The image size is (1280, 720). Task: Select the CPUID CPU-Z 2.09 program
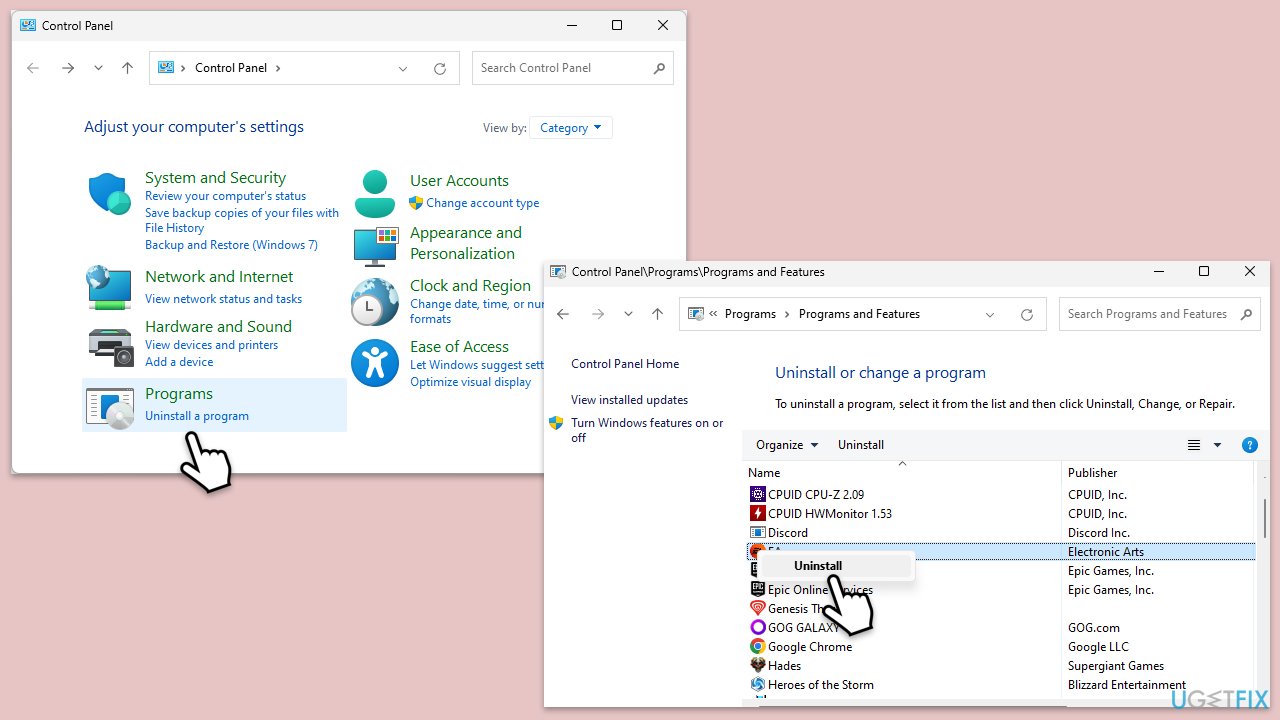coord(815,494)
